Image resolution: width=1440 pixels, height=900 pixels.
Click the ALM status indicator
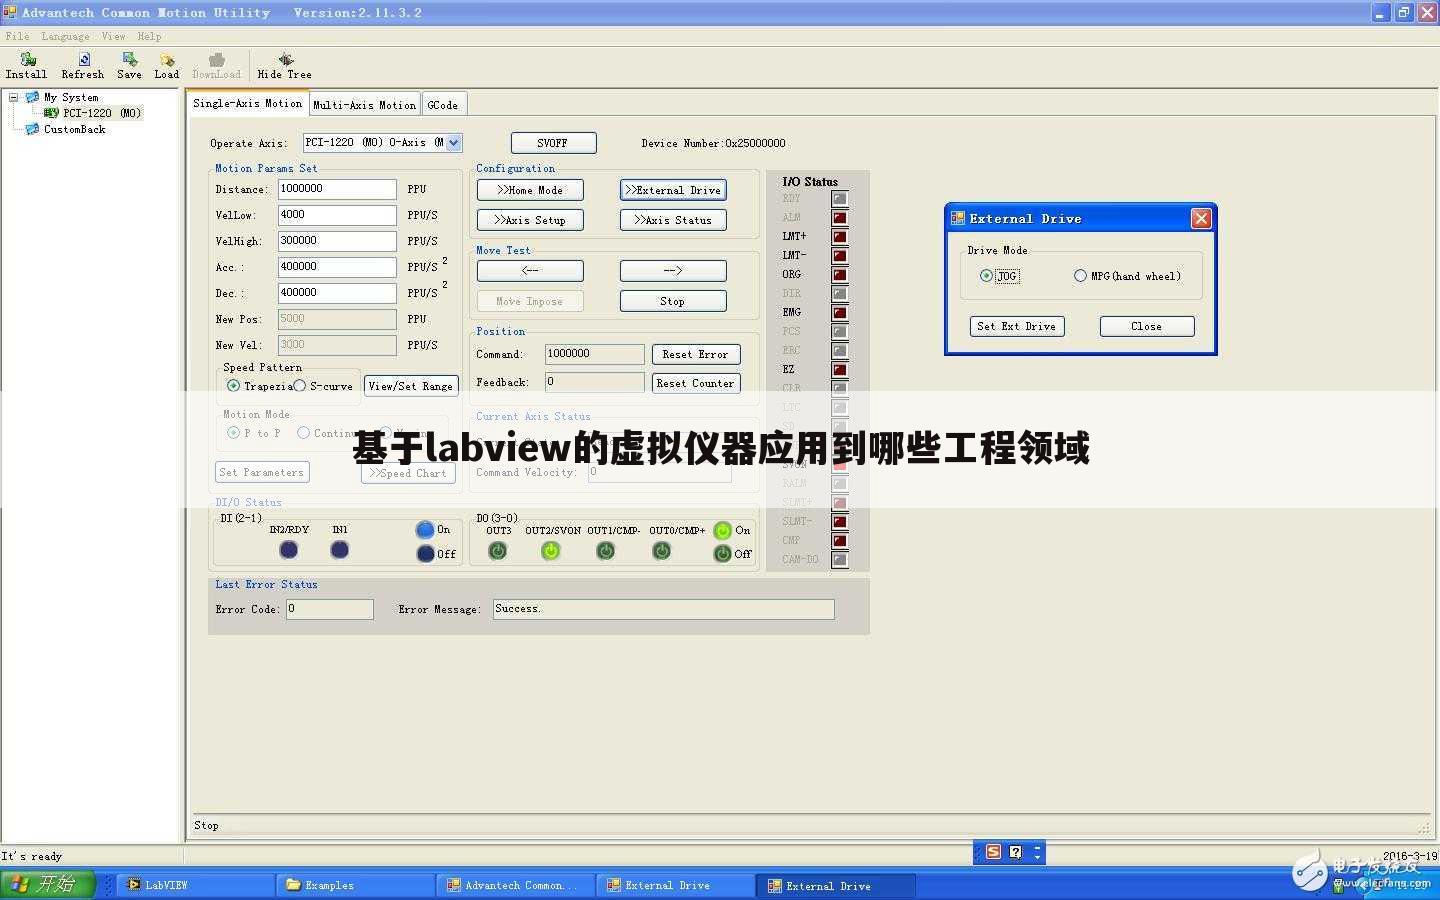point(840,217)
